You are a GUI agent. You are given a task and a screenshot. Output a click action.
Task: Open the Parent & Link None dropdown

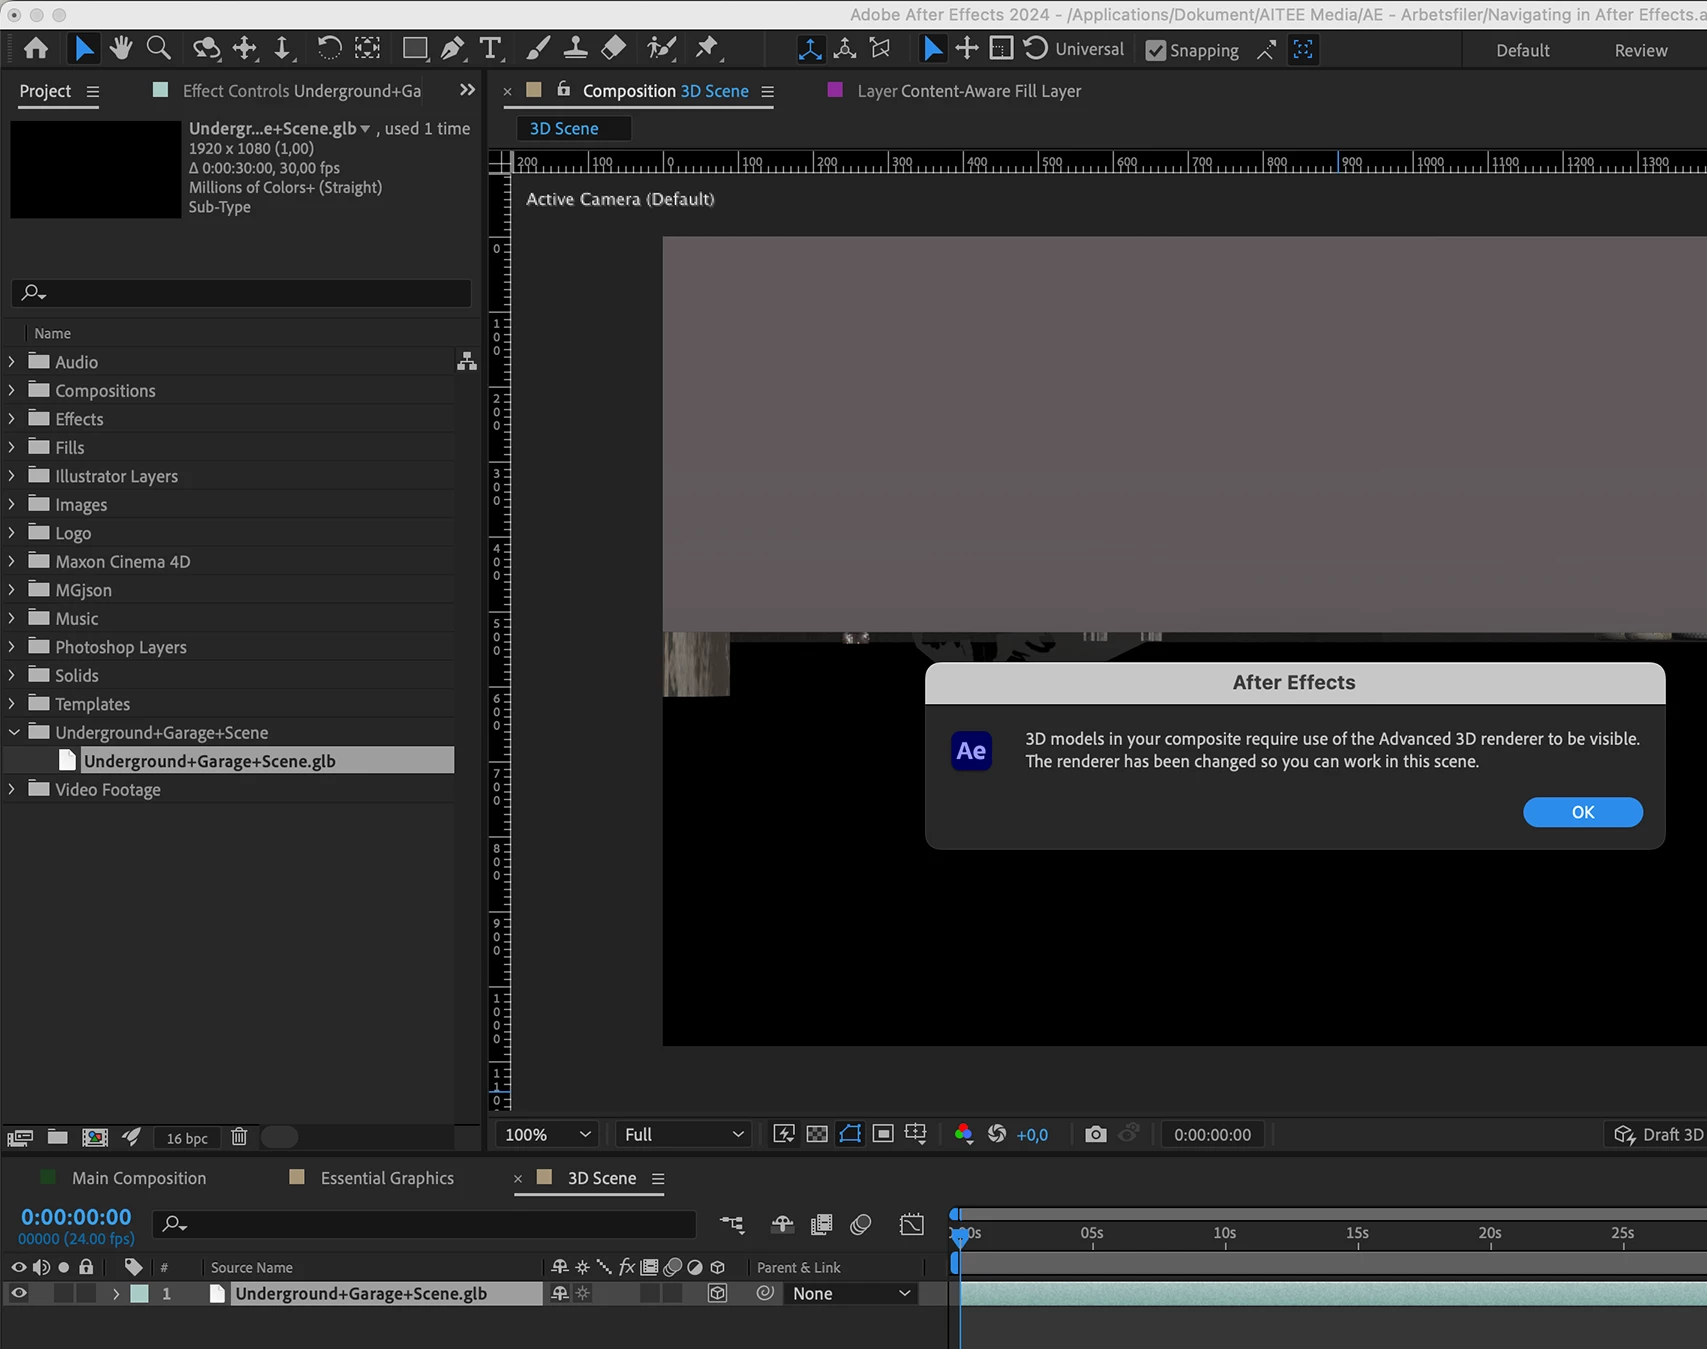coord(851,1293)
